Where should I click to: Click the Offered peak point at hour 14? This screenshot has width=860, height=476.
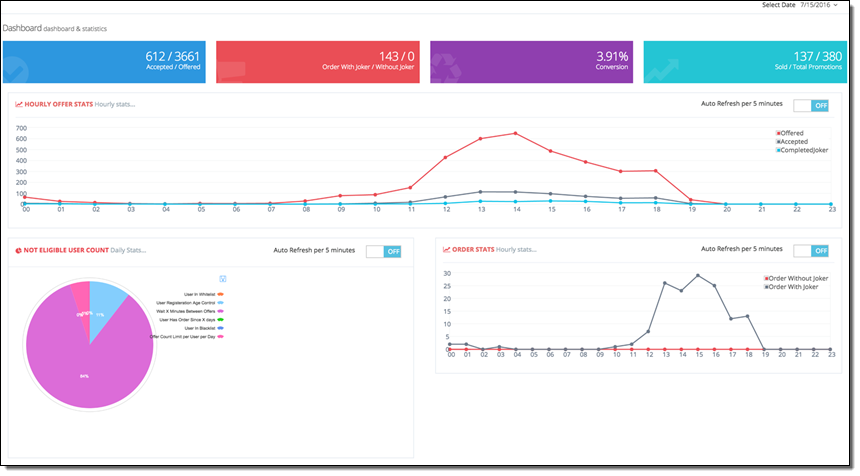tap(515, 133)
